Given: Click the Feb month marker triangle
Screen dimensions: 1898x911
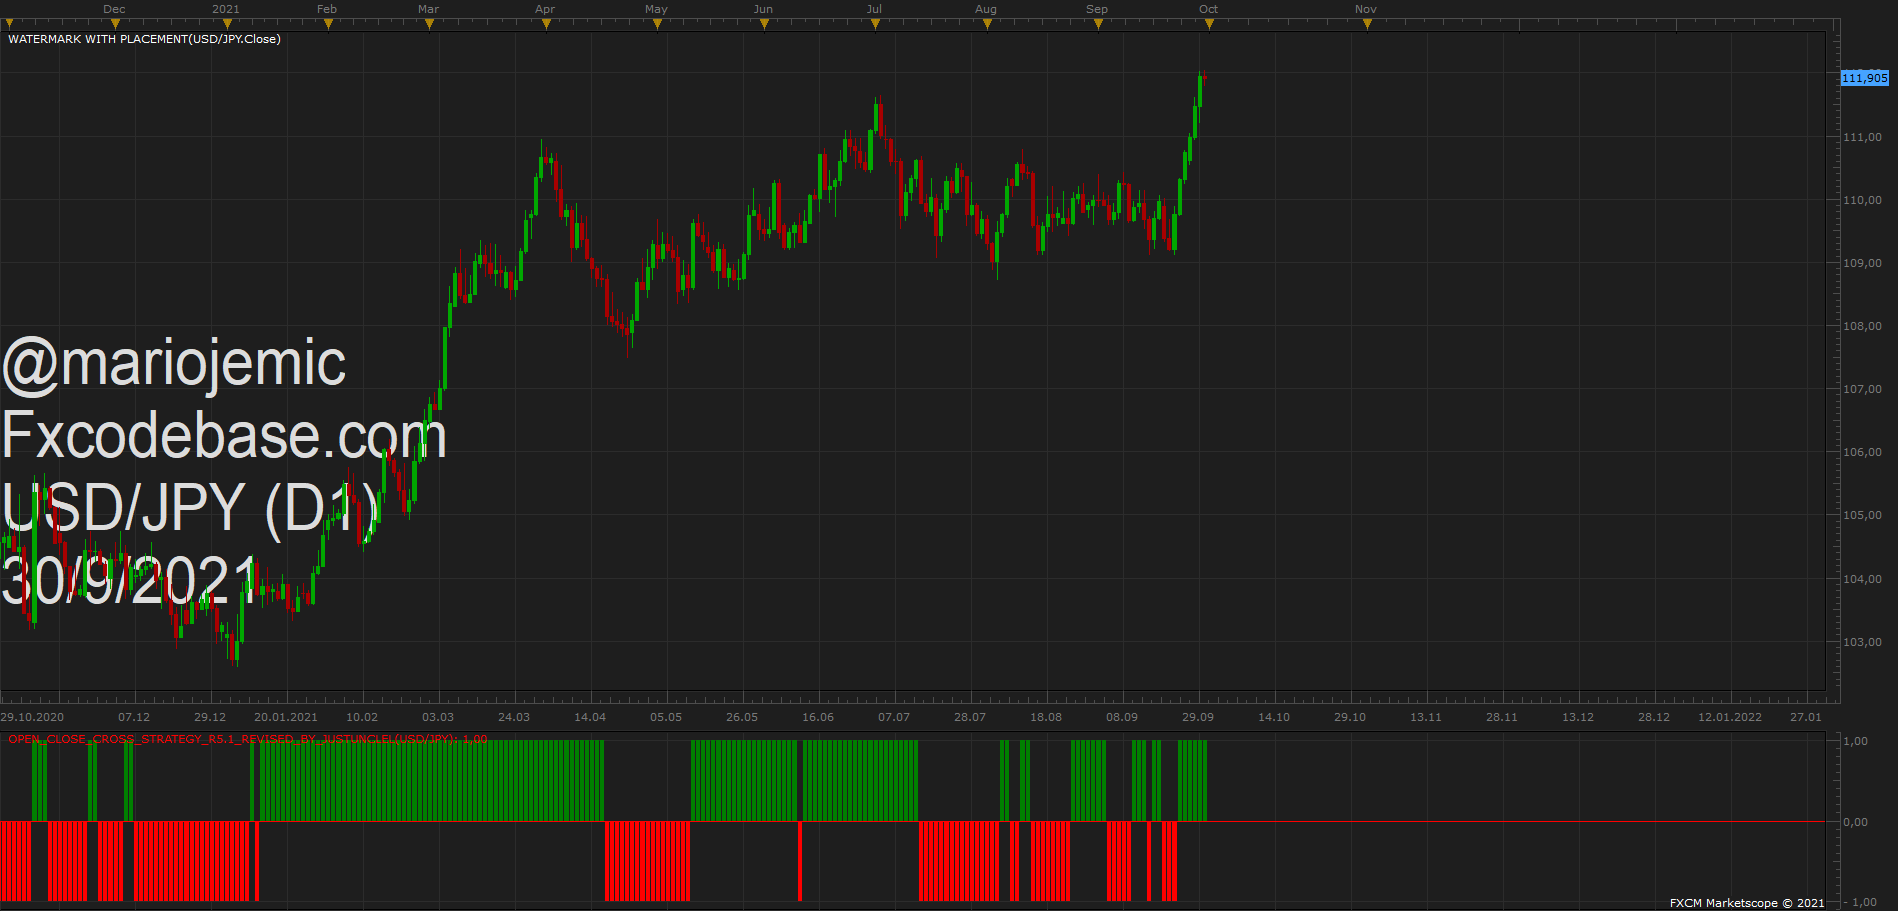Looking at the screenshot, I should point(327,24).
